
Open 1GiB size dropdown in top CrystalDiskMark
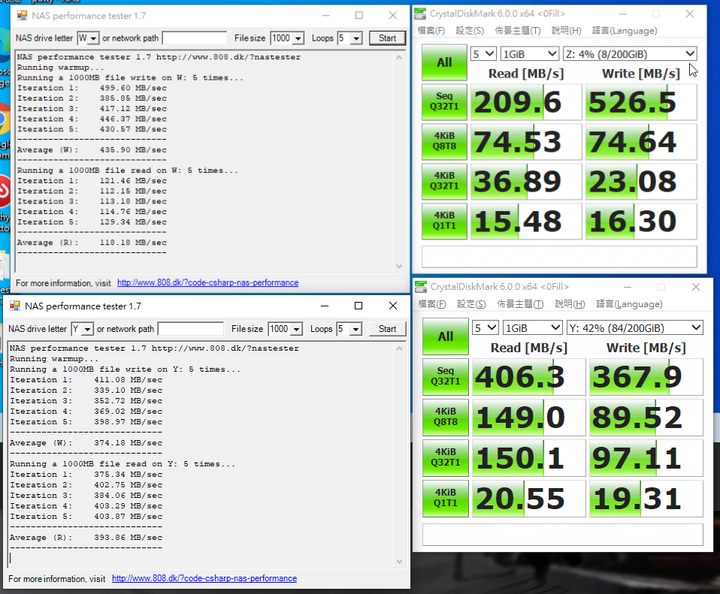529,54
